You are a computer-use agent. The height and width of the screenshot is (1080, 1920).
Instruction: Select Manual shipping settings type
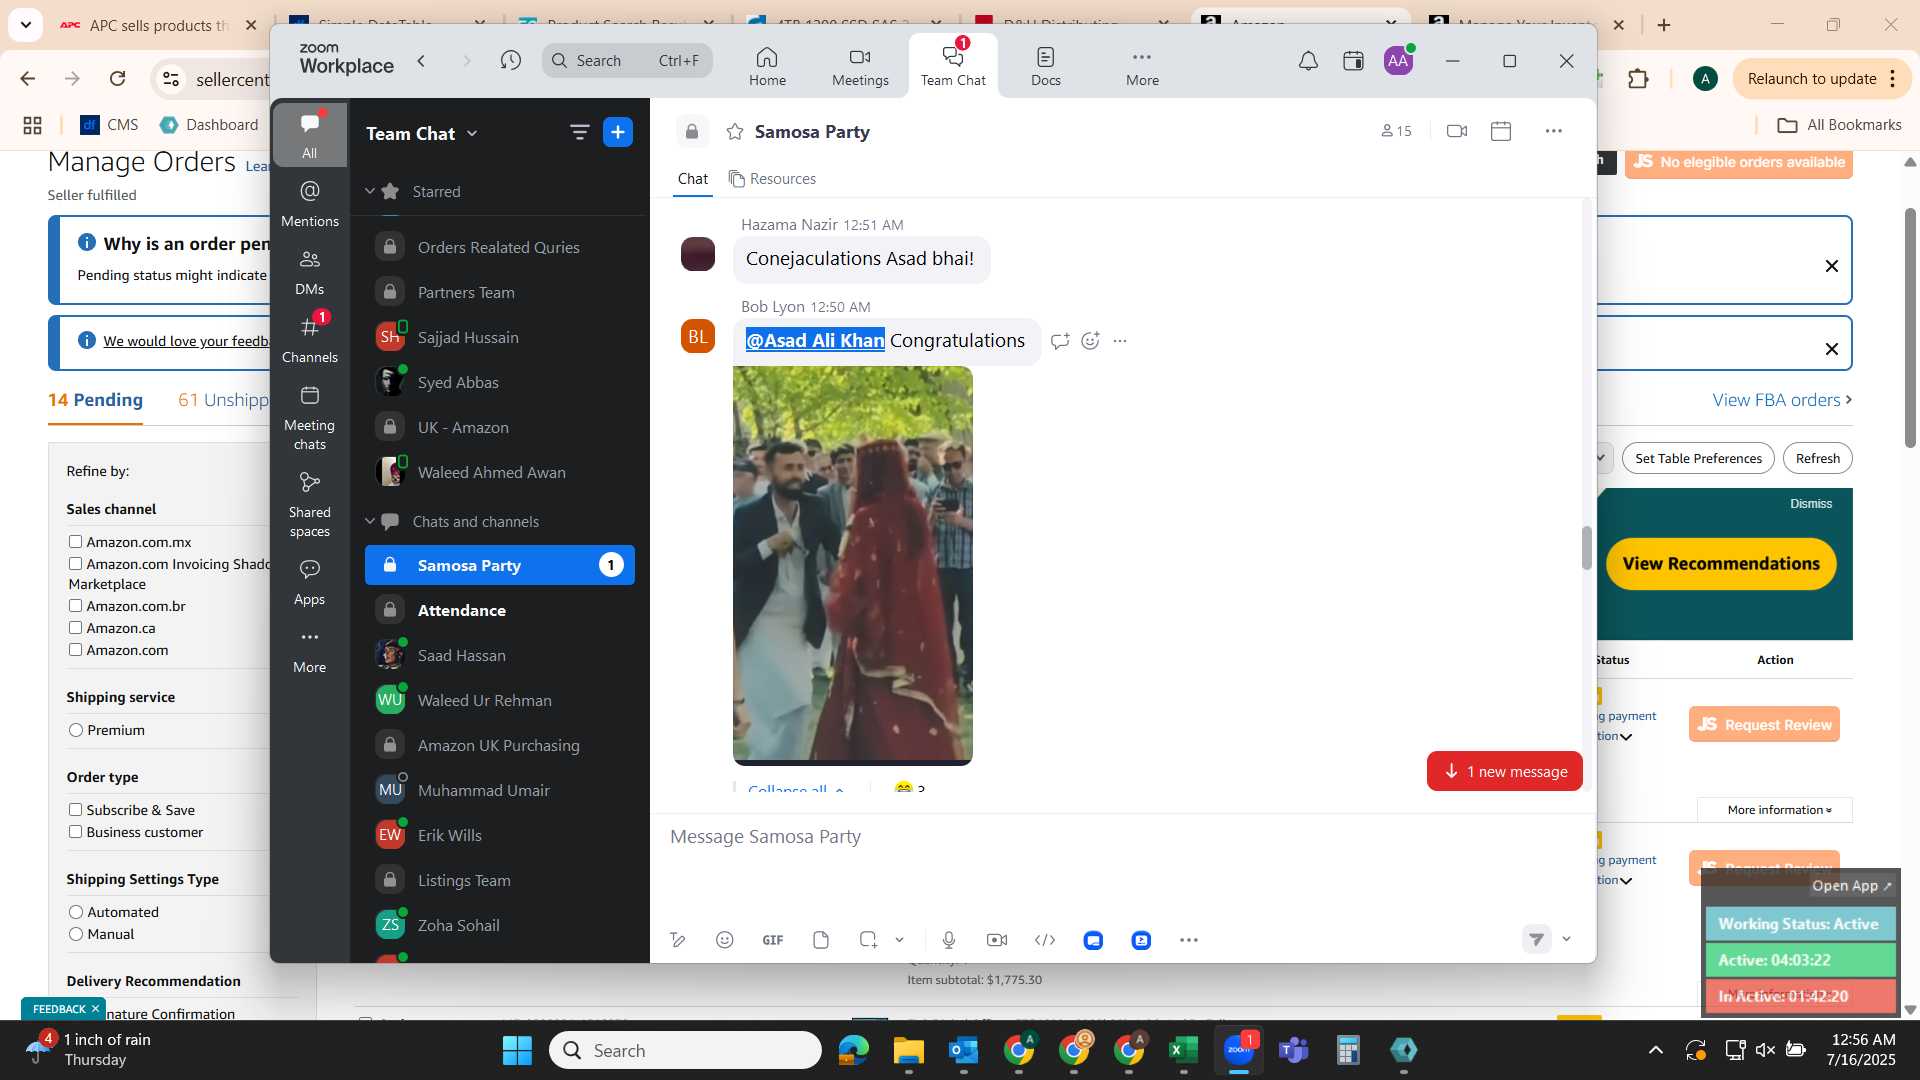75,934
